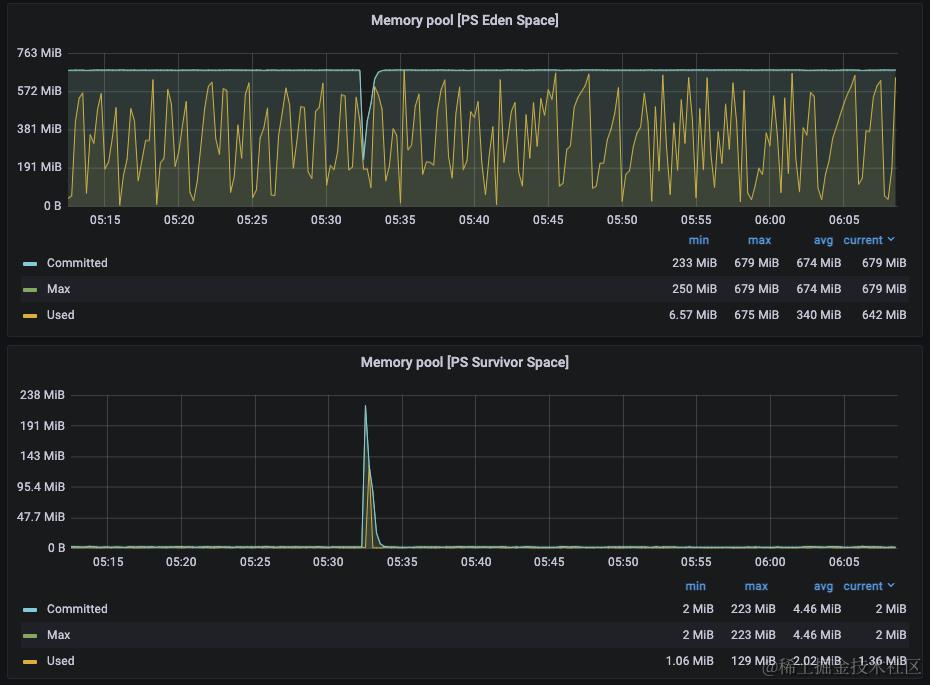
Task: Click Eden Space Used avg value 340 MiB
Action: [x=818, y=315]
